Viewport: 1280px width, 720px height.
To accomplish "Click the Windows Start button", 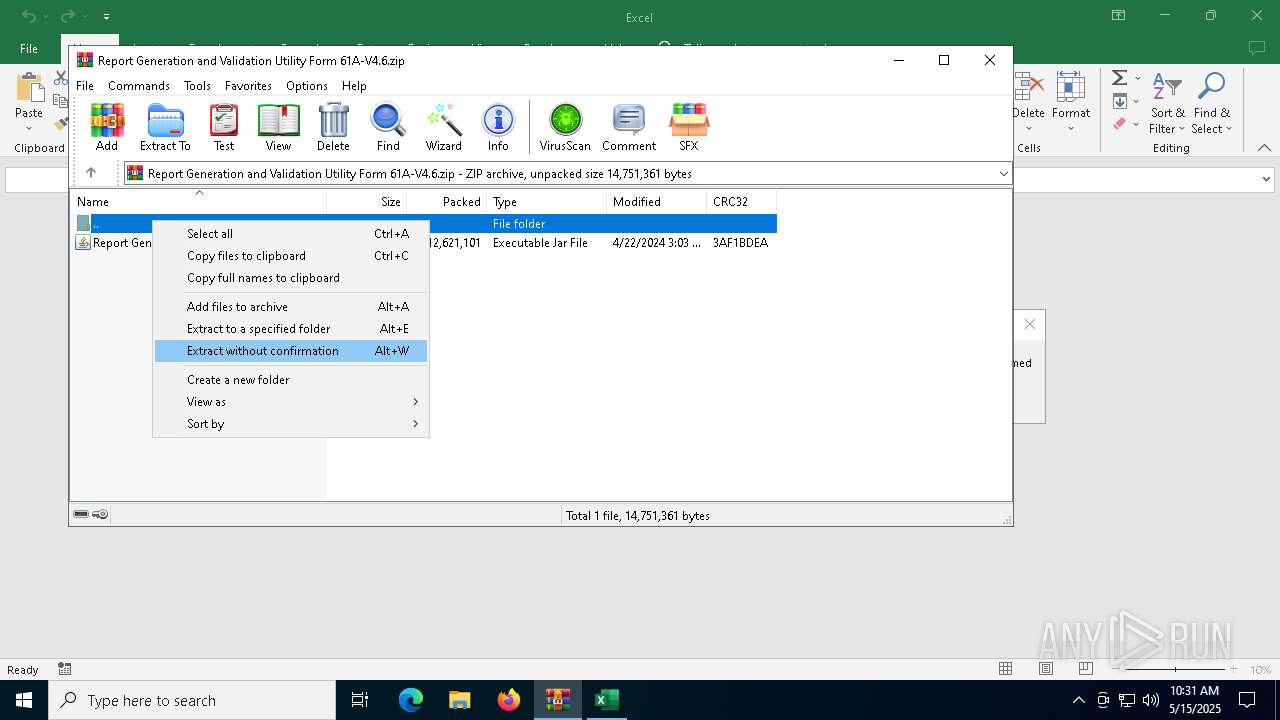I will point(24,700).
